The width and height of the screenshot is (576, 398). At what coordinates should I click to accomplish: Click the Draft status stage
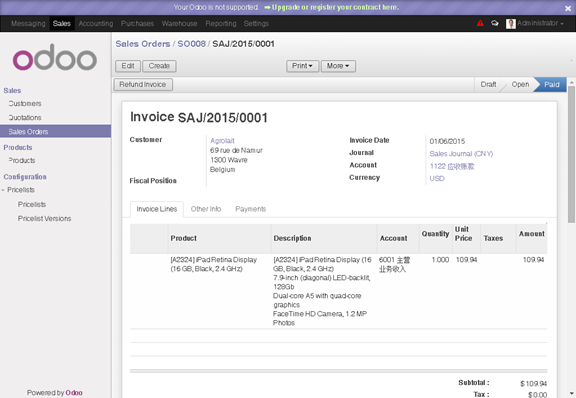(488, 85)
